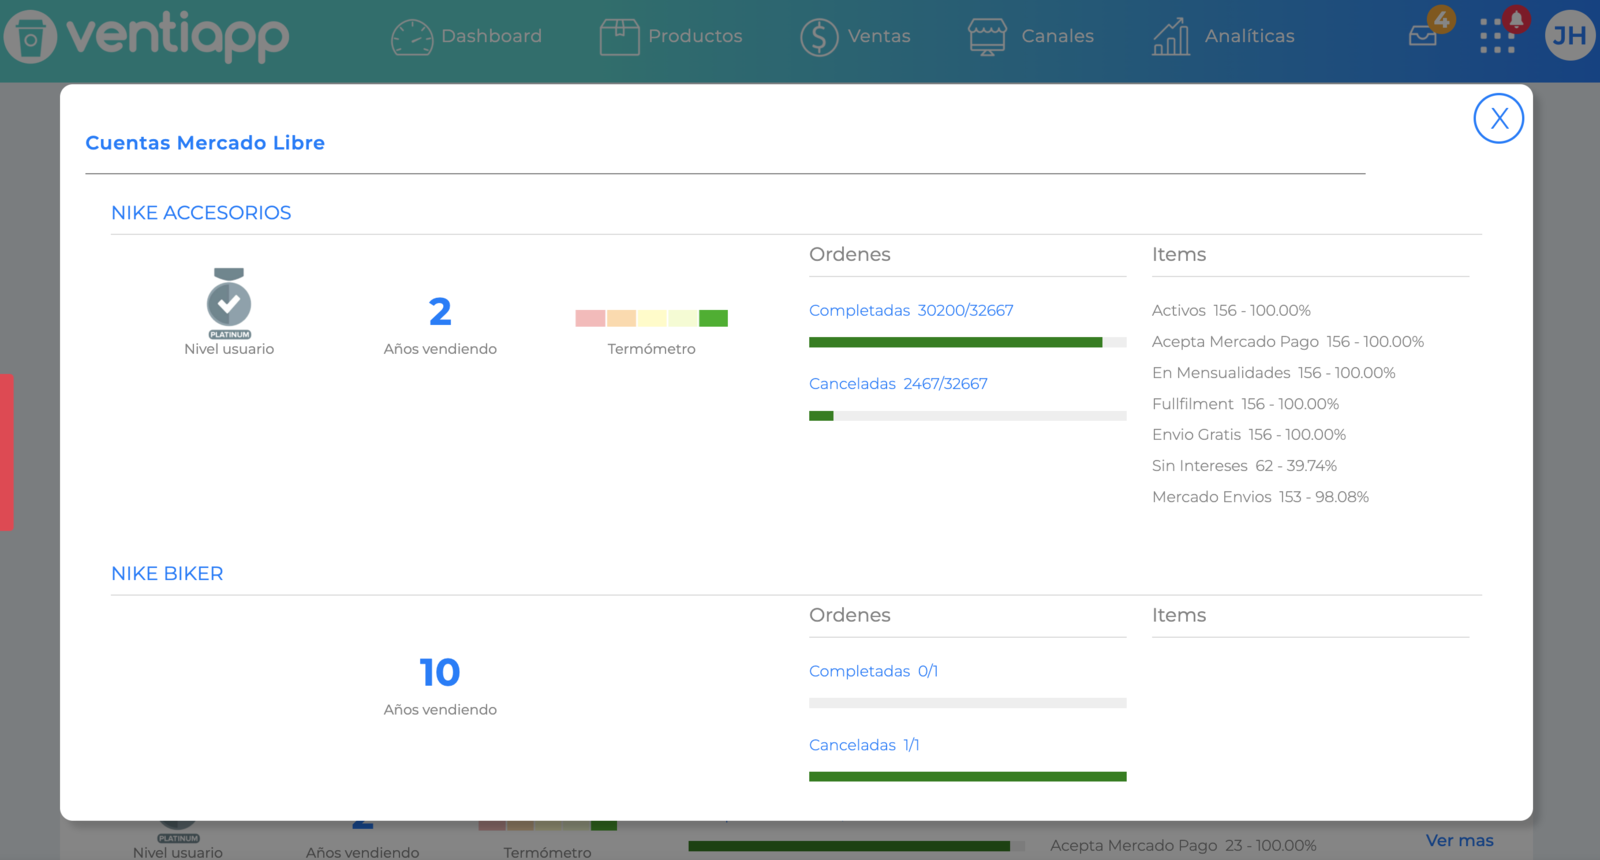This screenshot has height=860, width=1600.
Task: Click the Analíticas bar chart icon
Action: click(1171, 37)
